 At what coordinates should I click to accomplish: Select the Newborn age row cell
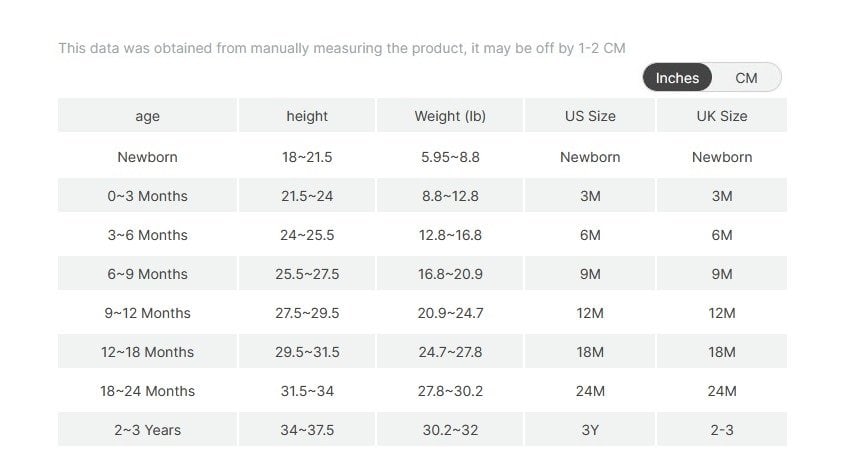point(147,157)
